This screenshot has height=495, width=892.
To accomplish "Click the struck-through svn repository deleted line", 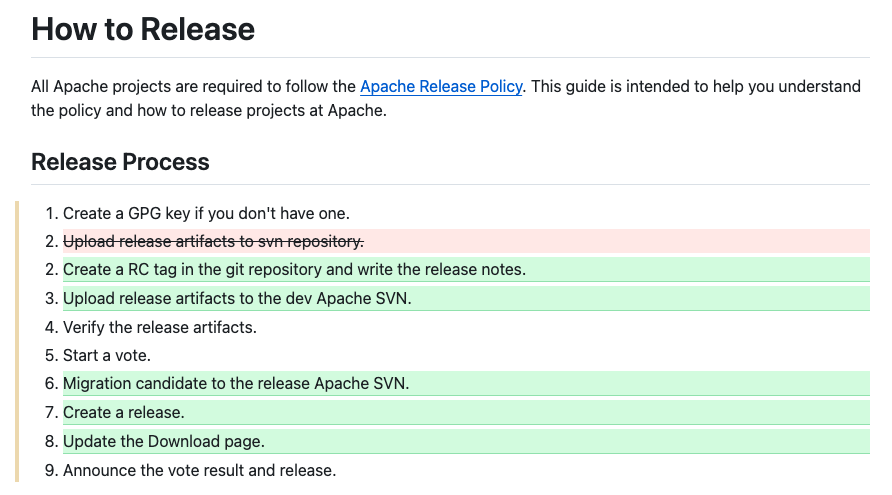I will (x=213, y=241).
